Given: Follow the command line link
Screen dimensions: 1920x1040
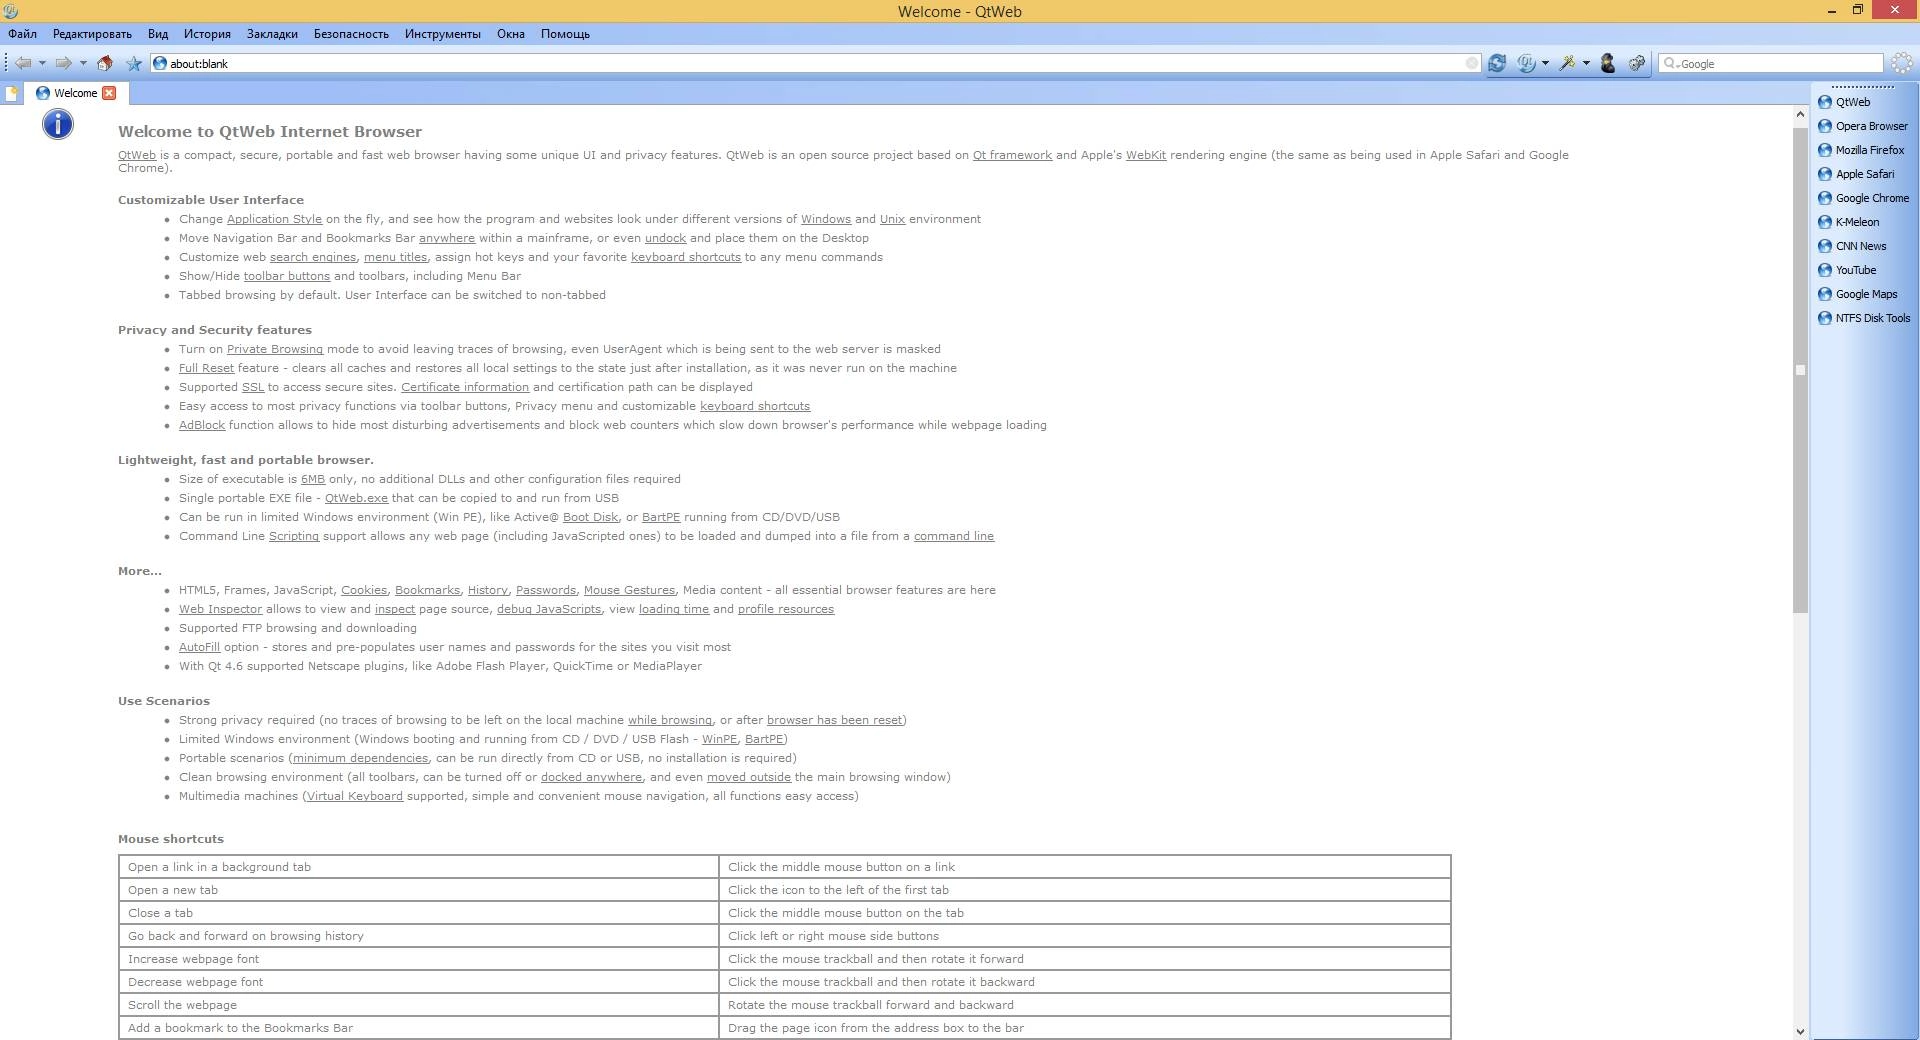Looking at the screenshot, I should 954,536.
